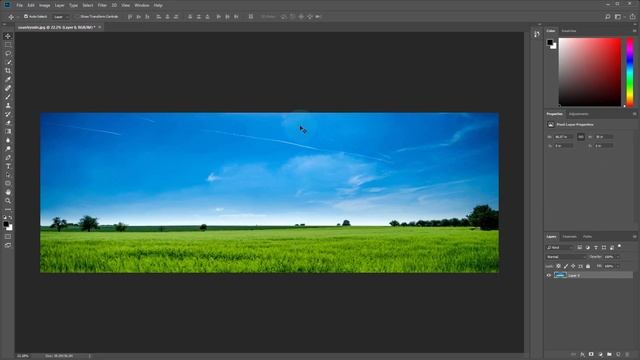Select the Pen tool
Viewport: 640px width, 360px height.
point(8,158)
